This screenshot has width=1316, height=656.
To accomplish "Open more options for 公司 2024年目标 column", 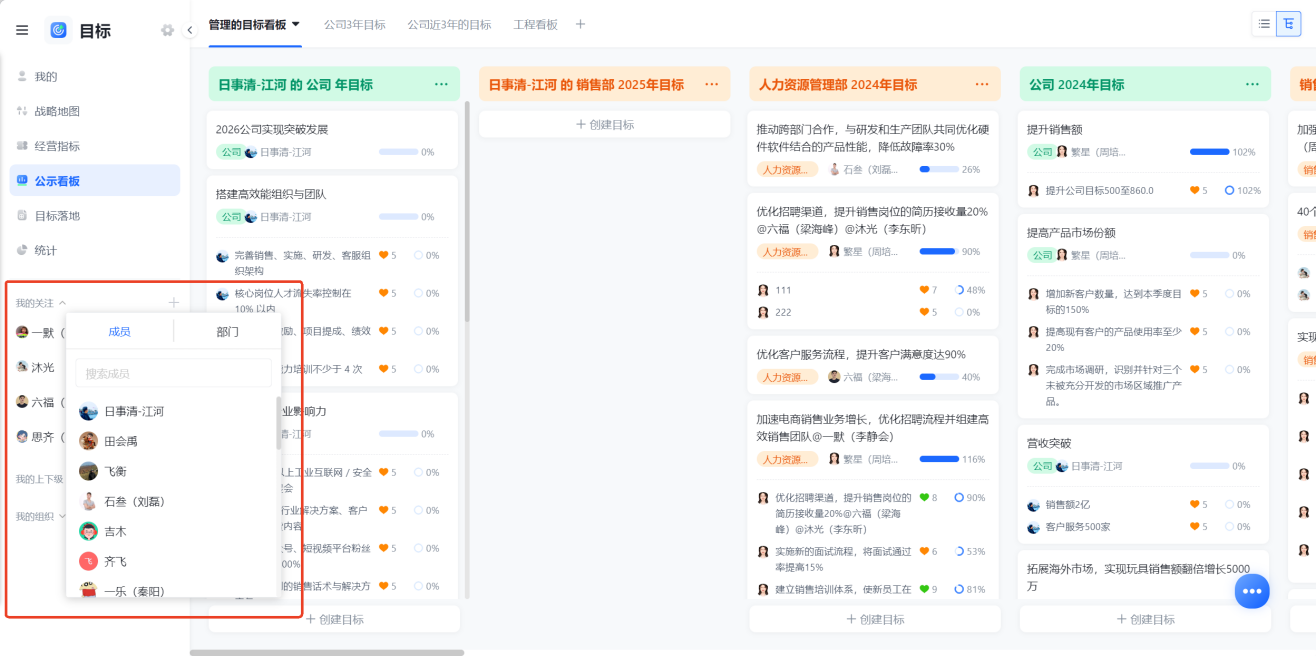I will point(1252,85).
